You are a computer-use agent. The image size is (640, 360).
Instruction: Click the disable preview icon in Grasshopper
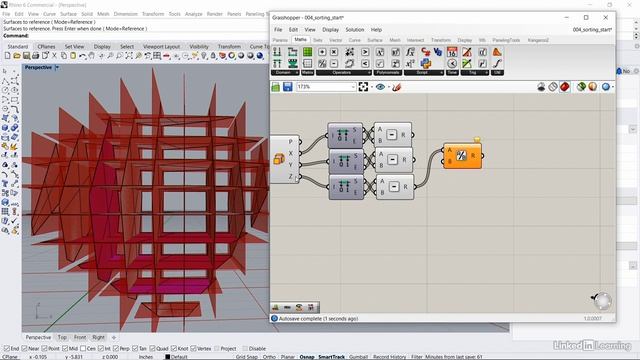click(541, 87)
